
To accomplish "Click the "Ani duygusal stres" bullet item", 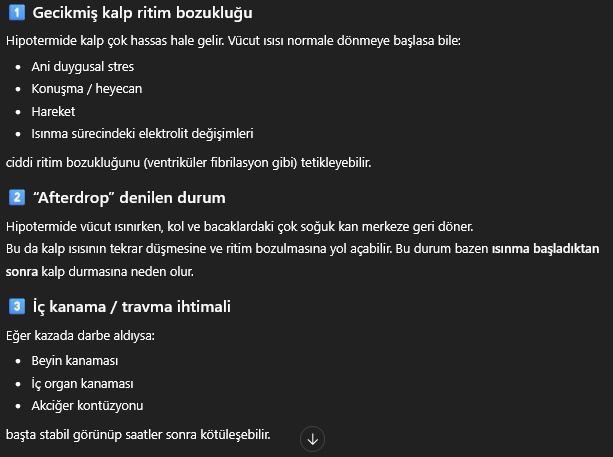I will click(82, 66).
